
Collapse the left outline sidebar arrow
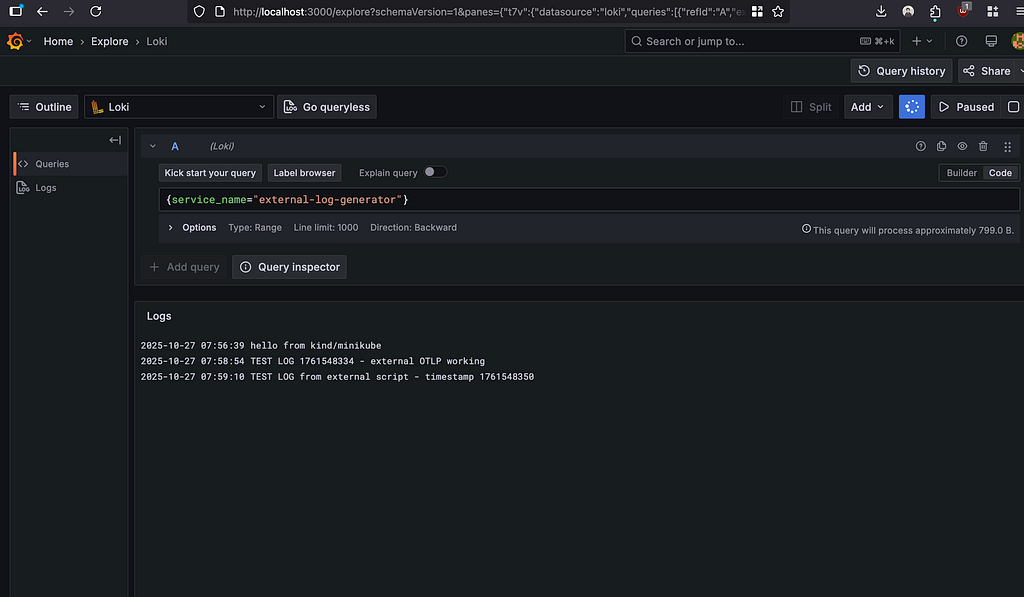tap(115, 140)
